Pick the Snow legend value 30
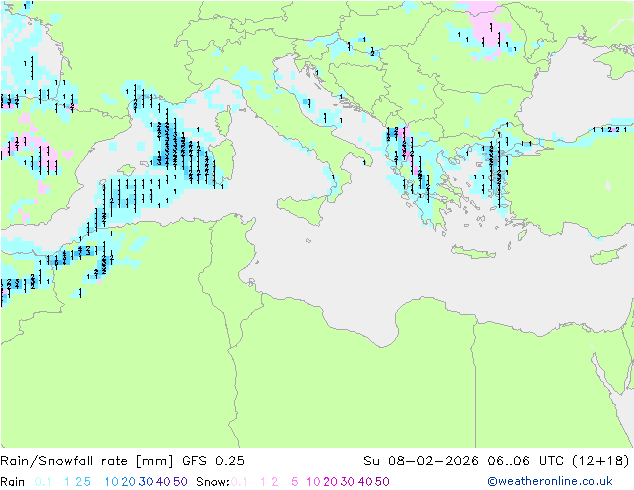 (x=348, y=482)
